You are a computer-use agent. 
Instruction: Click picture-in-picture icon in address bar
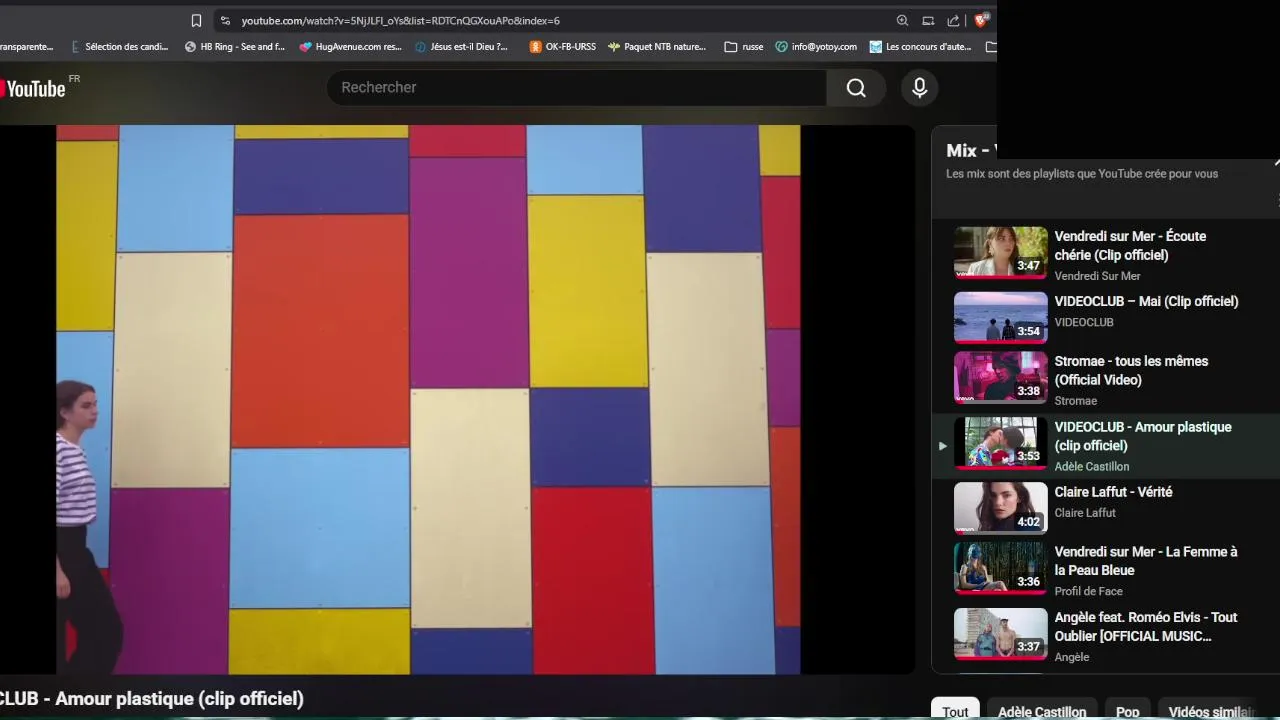pos(928,20)
